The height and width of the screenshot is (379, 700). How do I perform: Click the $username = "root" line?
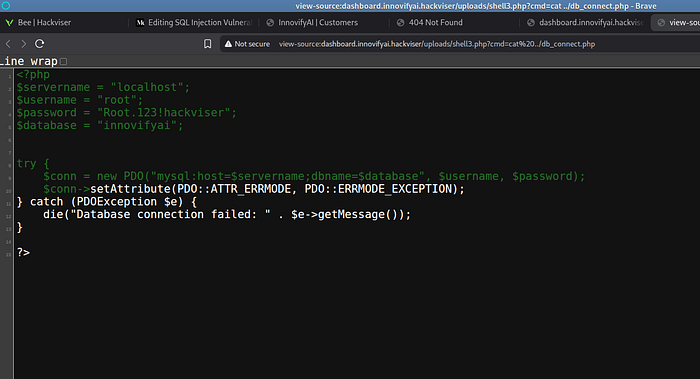(79, 100)
